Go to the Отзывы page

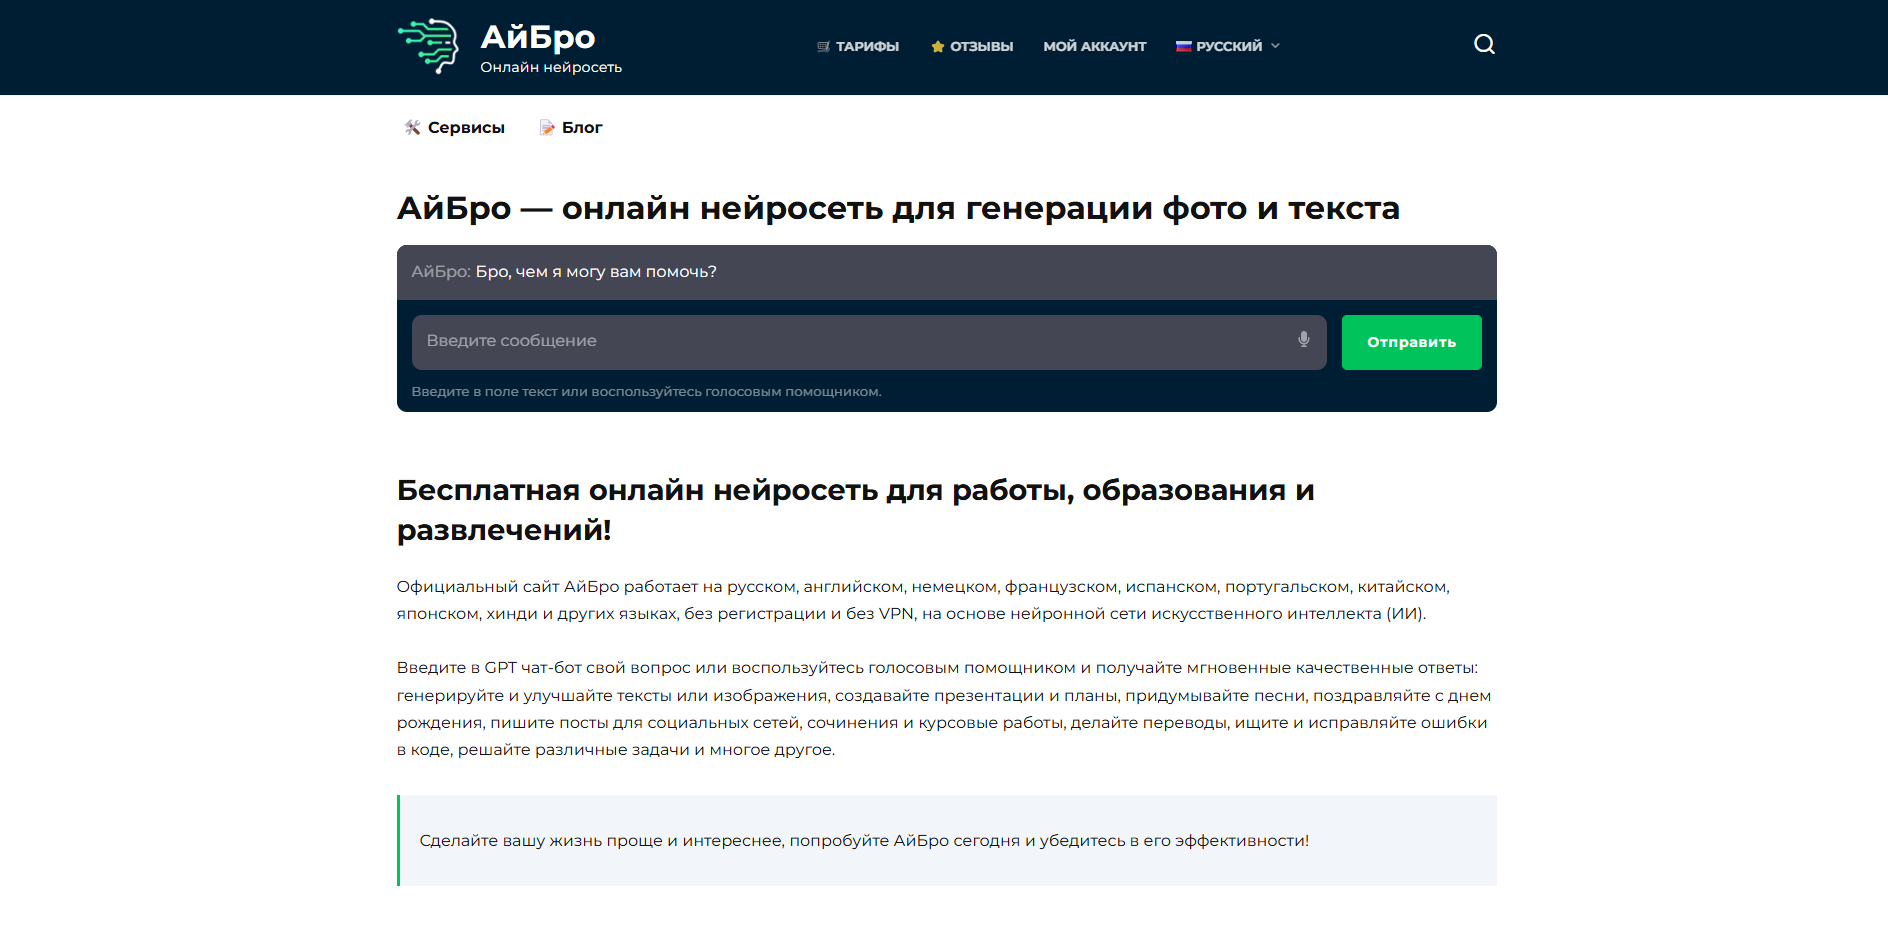[981, 46]
